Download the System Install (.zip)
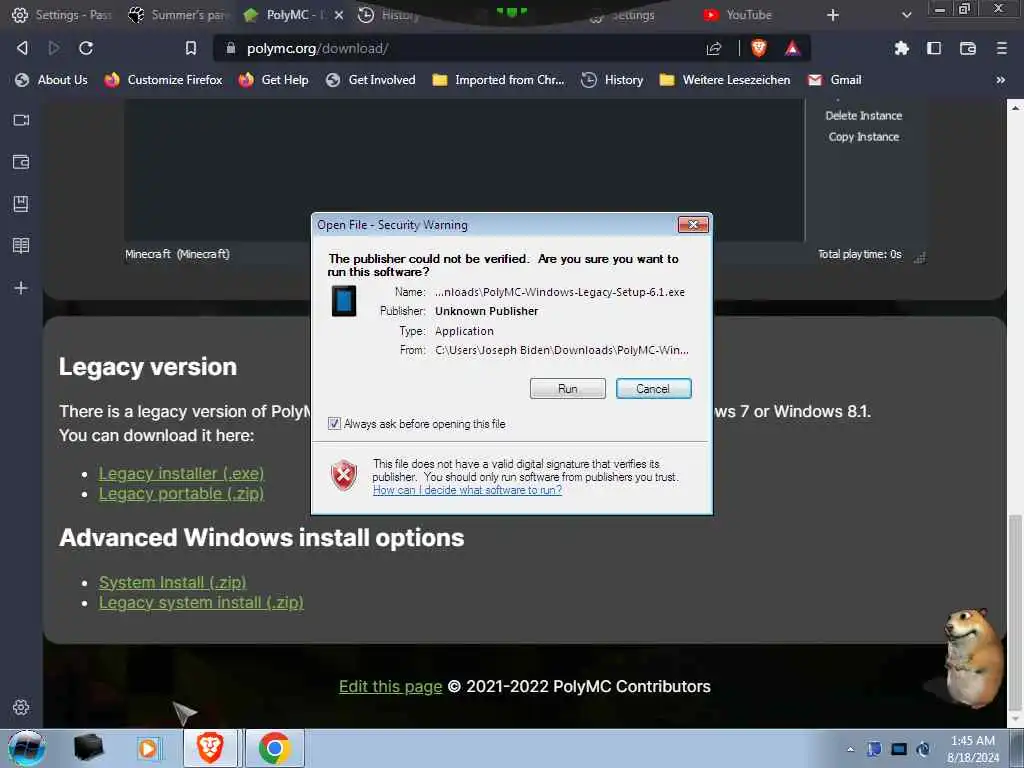The height and width of the screenshot is (768, 1024). click(172, 582)
